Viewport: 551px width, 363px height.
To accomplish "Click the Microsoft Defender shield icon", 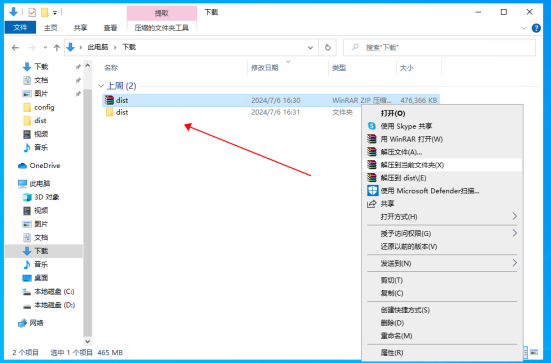I will (372, 191).
